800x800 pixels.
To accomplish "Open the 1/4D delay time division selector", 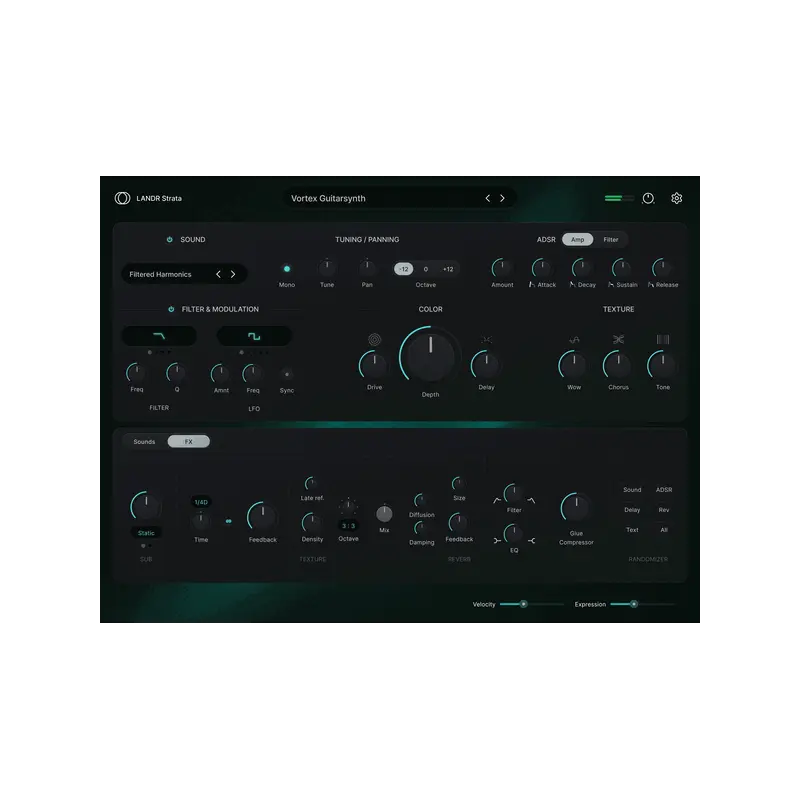I will 201,502.
